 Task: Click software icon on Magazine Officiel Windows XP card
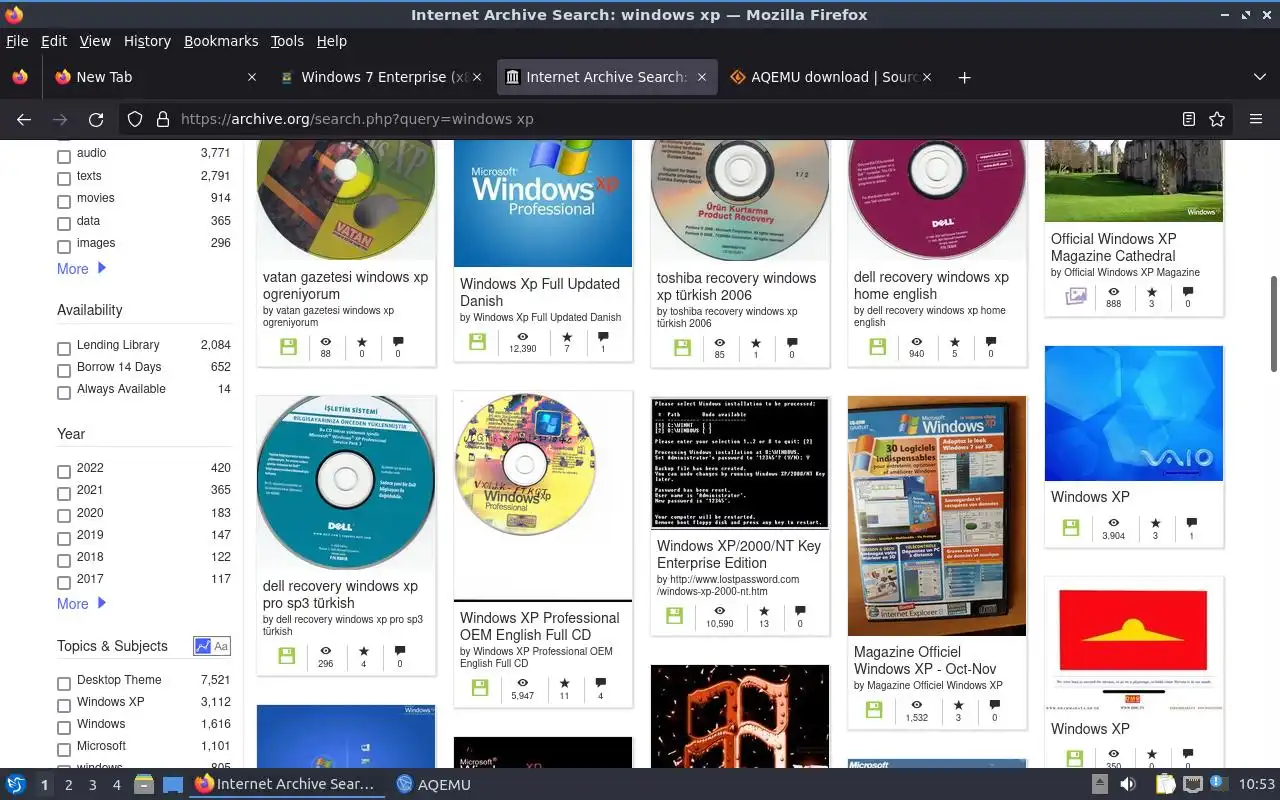coord(874,709)
